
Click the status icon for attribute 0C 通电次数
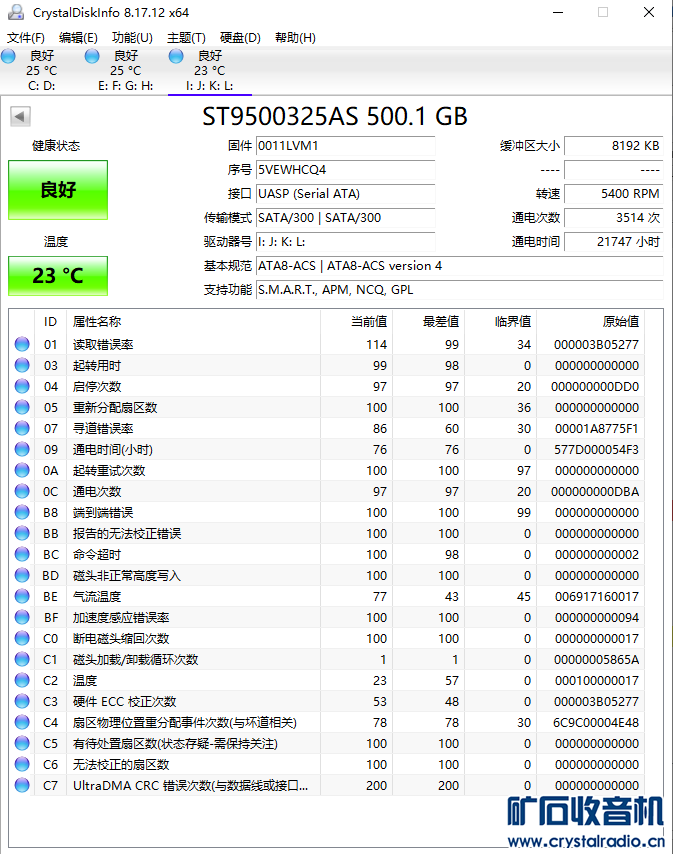coord(22,491)
